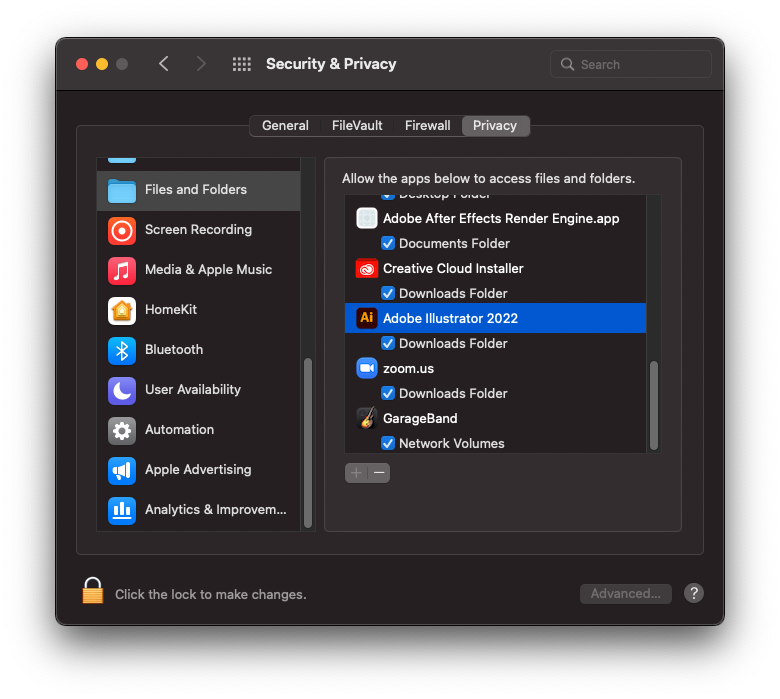Select the Adobe After Effects Render Engine icon
The height and width of the screenshot is (699, 780).
pyautogui.click(x=367, y=218)
